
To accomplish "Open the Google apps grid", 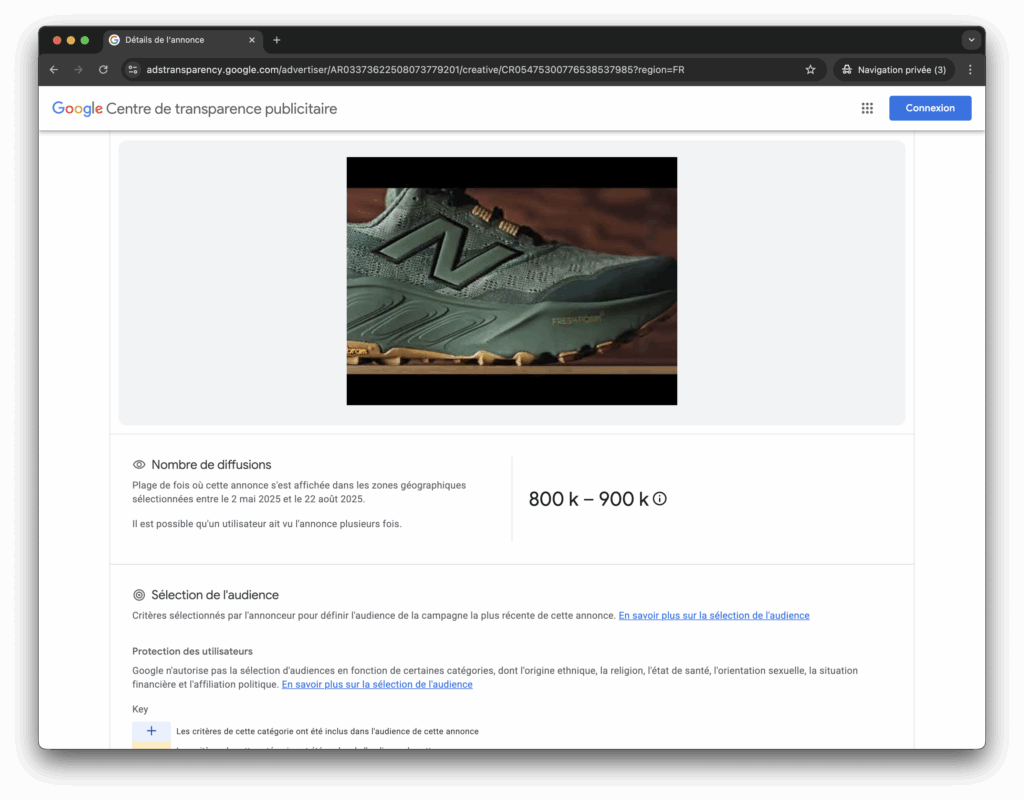I will click(866, 108).
